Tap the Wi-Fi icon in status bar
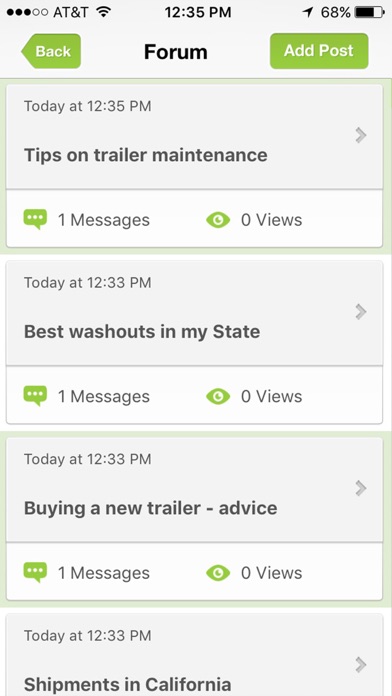Viewport: 392px width, 696px height. (x=104, y=12)
